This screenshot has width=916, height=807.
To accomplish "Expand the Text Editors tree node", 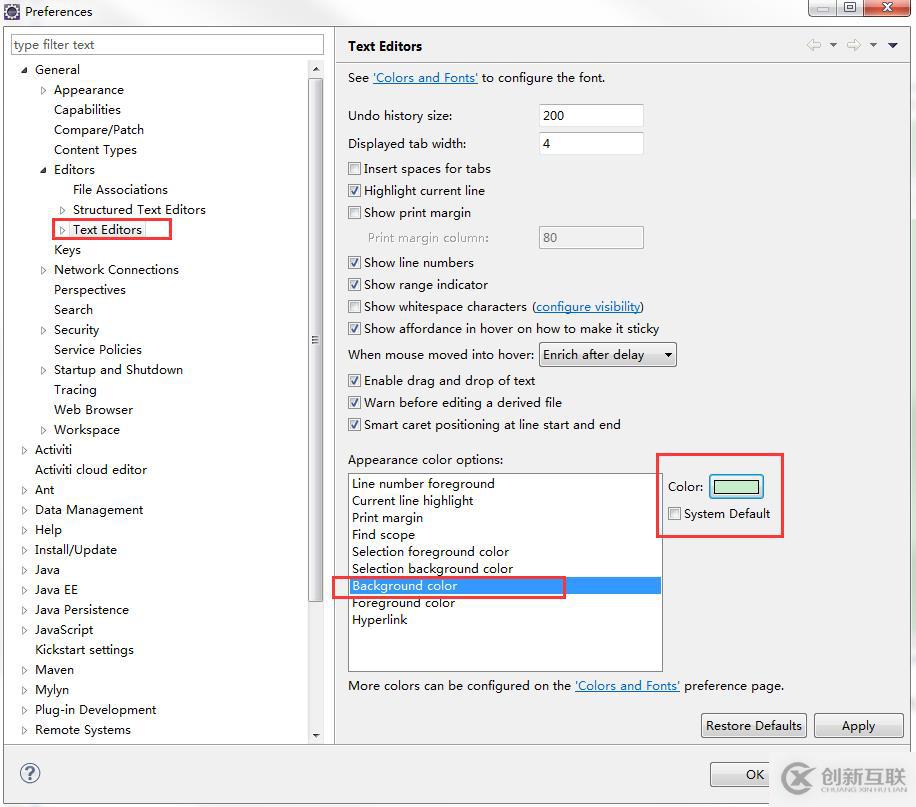I will click(x=63, y=230).
